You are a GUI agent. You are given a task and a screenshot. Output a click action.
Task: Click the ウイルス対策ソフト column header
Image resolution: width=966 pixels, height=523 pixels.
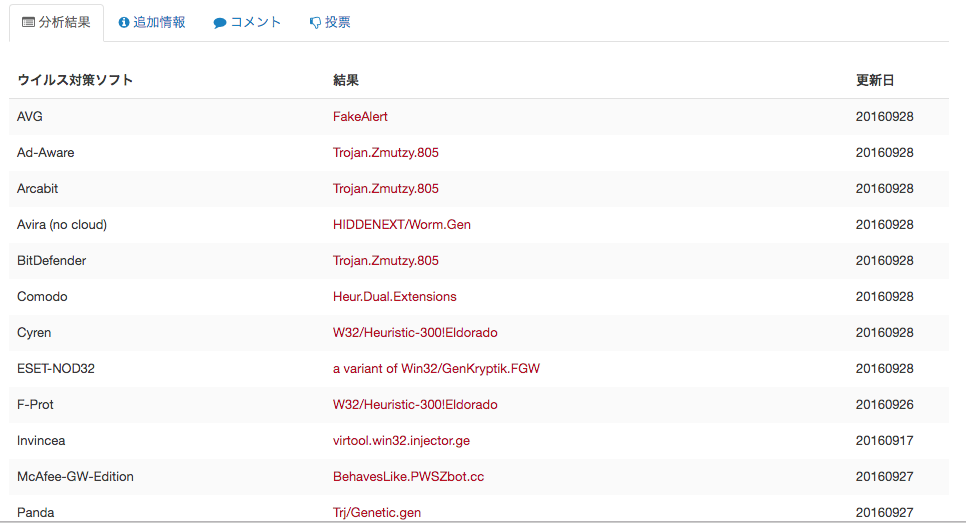[x=75, y=80]
